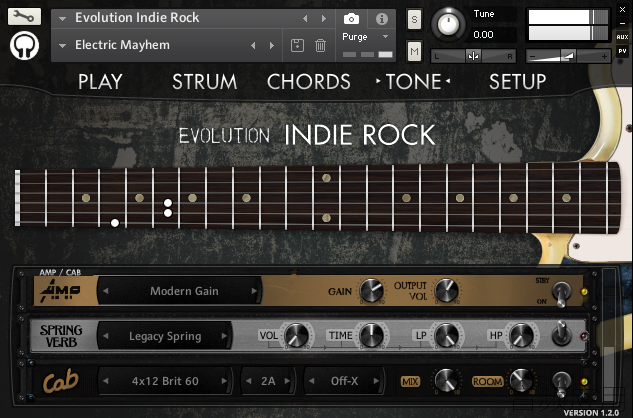Step to previous mic before 2A
The width and height of the screenshot is (633, 418).
pos(249,381)
